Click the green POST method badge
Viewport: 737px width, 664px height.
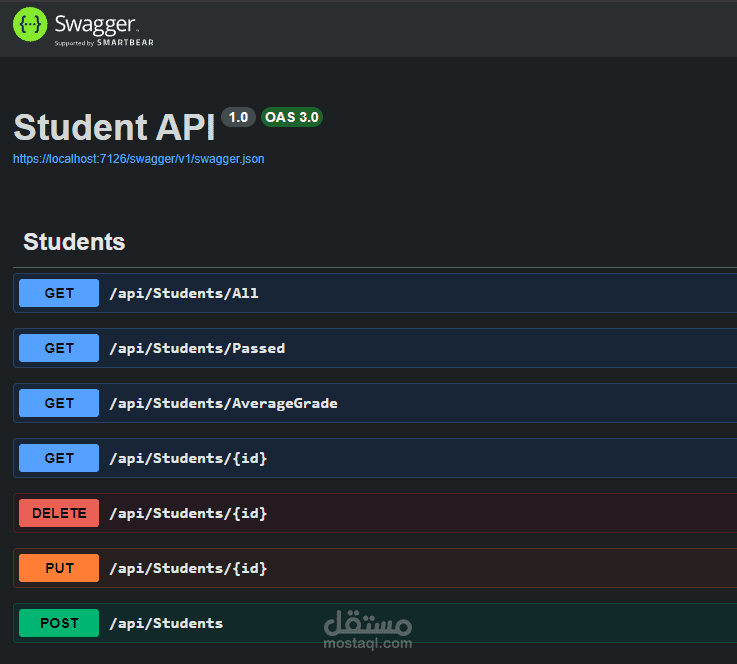[x=59, y=623]
